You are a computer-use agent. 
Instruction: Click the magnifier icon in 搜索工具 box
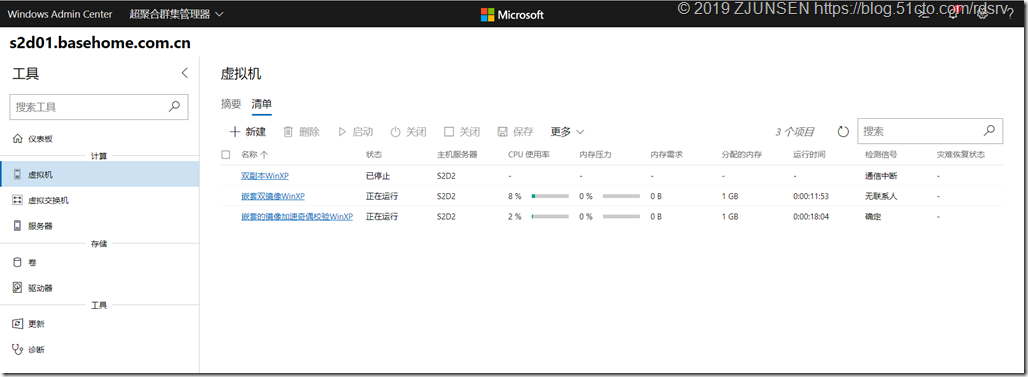(x=174, y=106)
